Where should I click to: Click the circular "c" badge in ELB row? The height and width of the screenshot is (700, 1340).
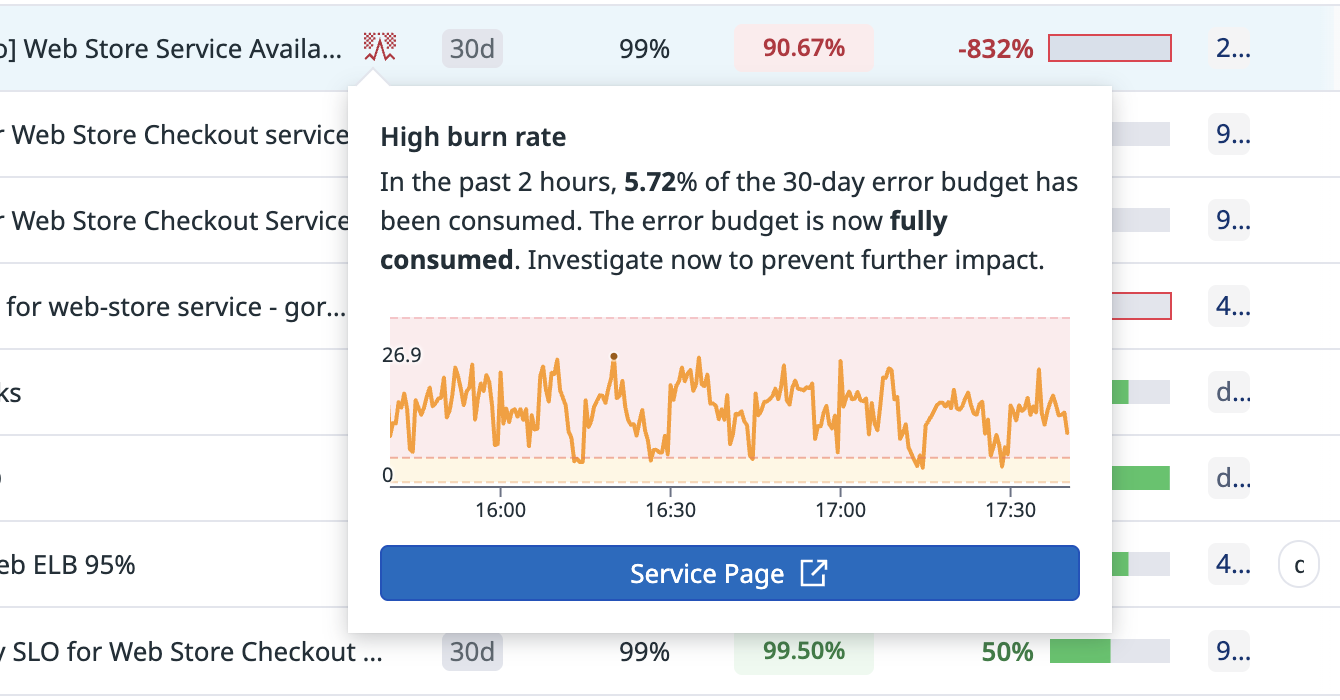tap(1299, 566)
